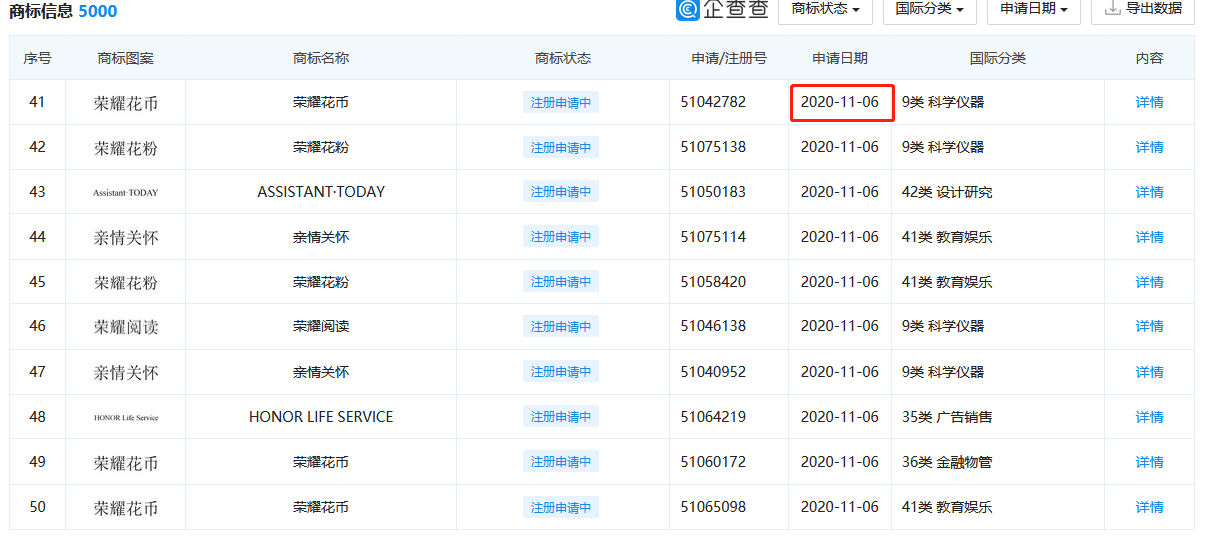Screen dimensions: 1210x538
Task: Click the 35类 广告销售 classification cell
Action: click(x=947, y=417)
